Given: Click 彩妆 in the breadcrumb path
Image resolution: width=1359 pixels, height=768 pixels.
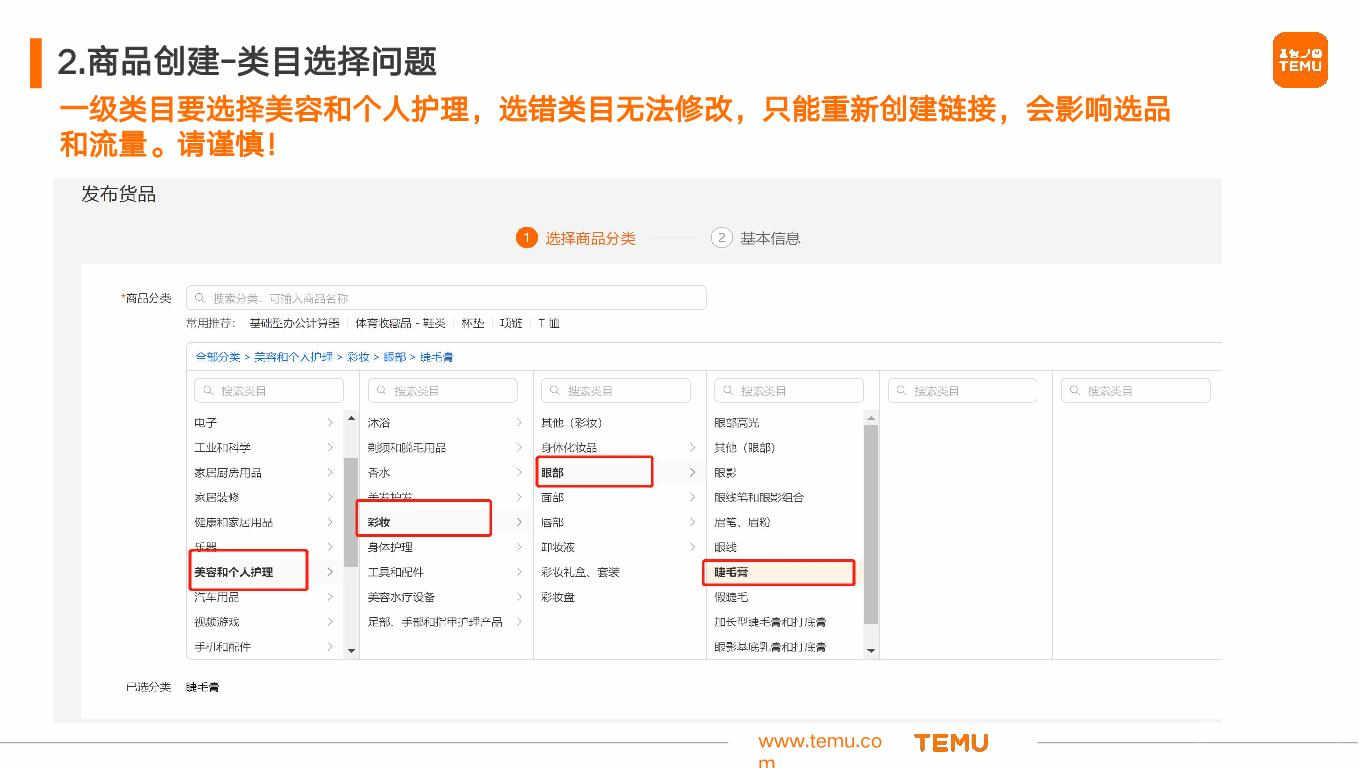Looking at the screenshot, I should [358, 357].
